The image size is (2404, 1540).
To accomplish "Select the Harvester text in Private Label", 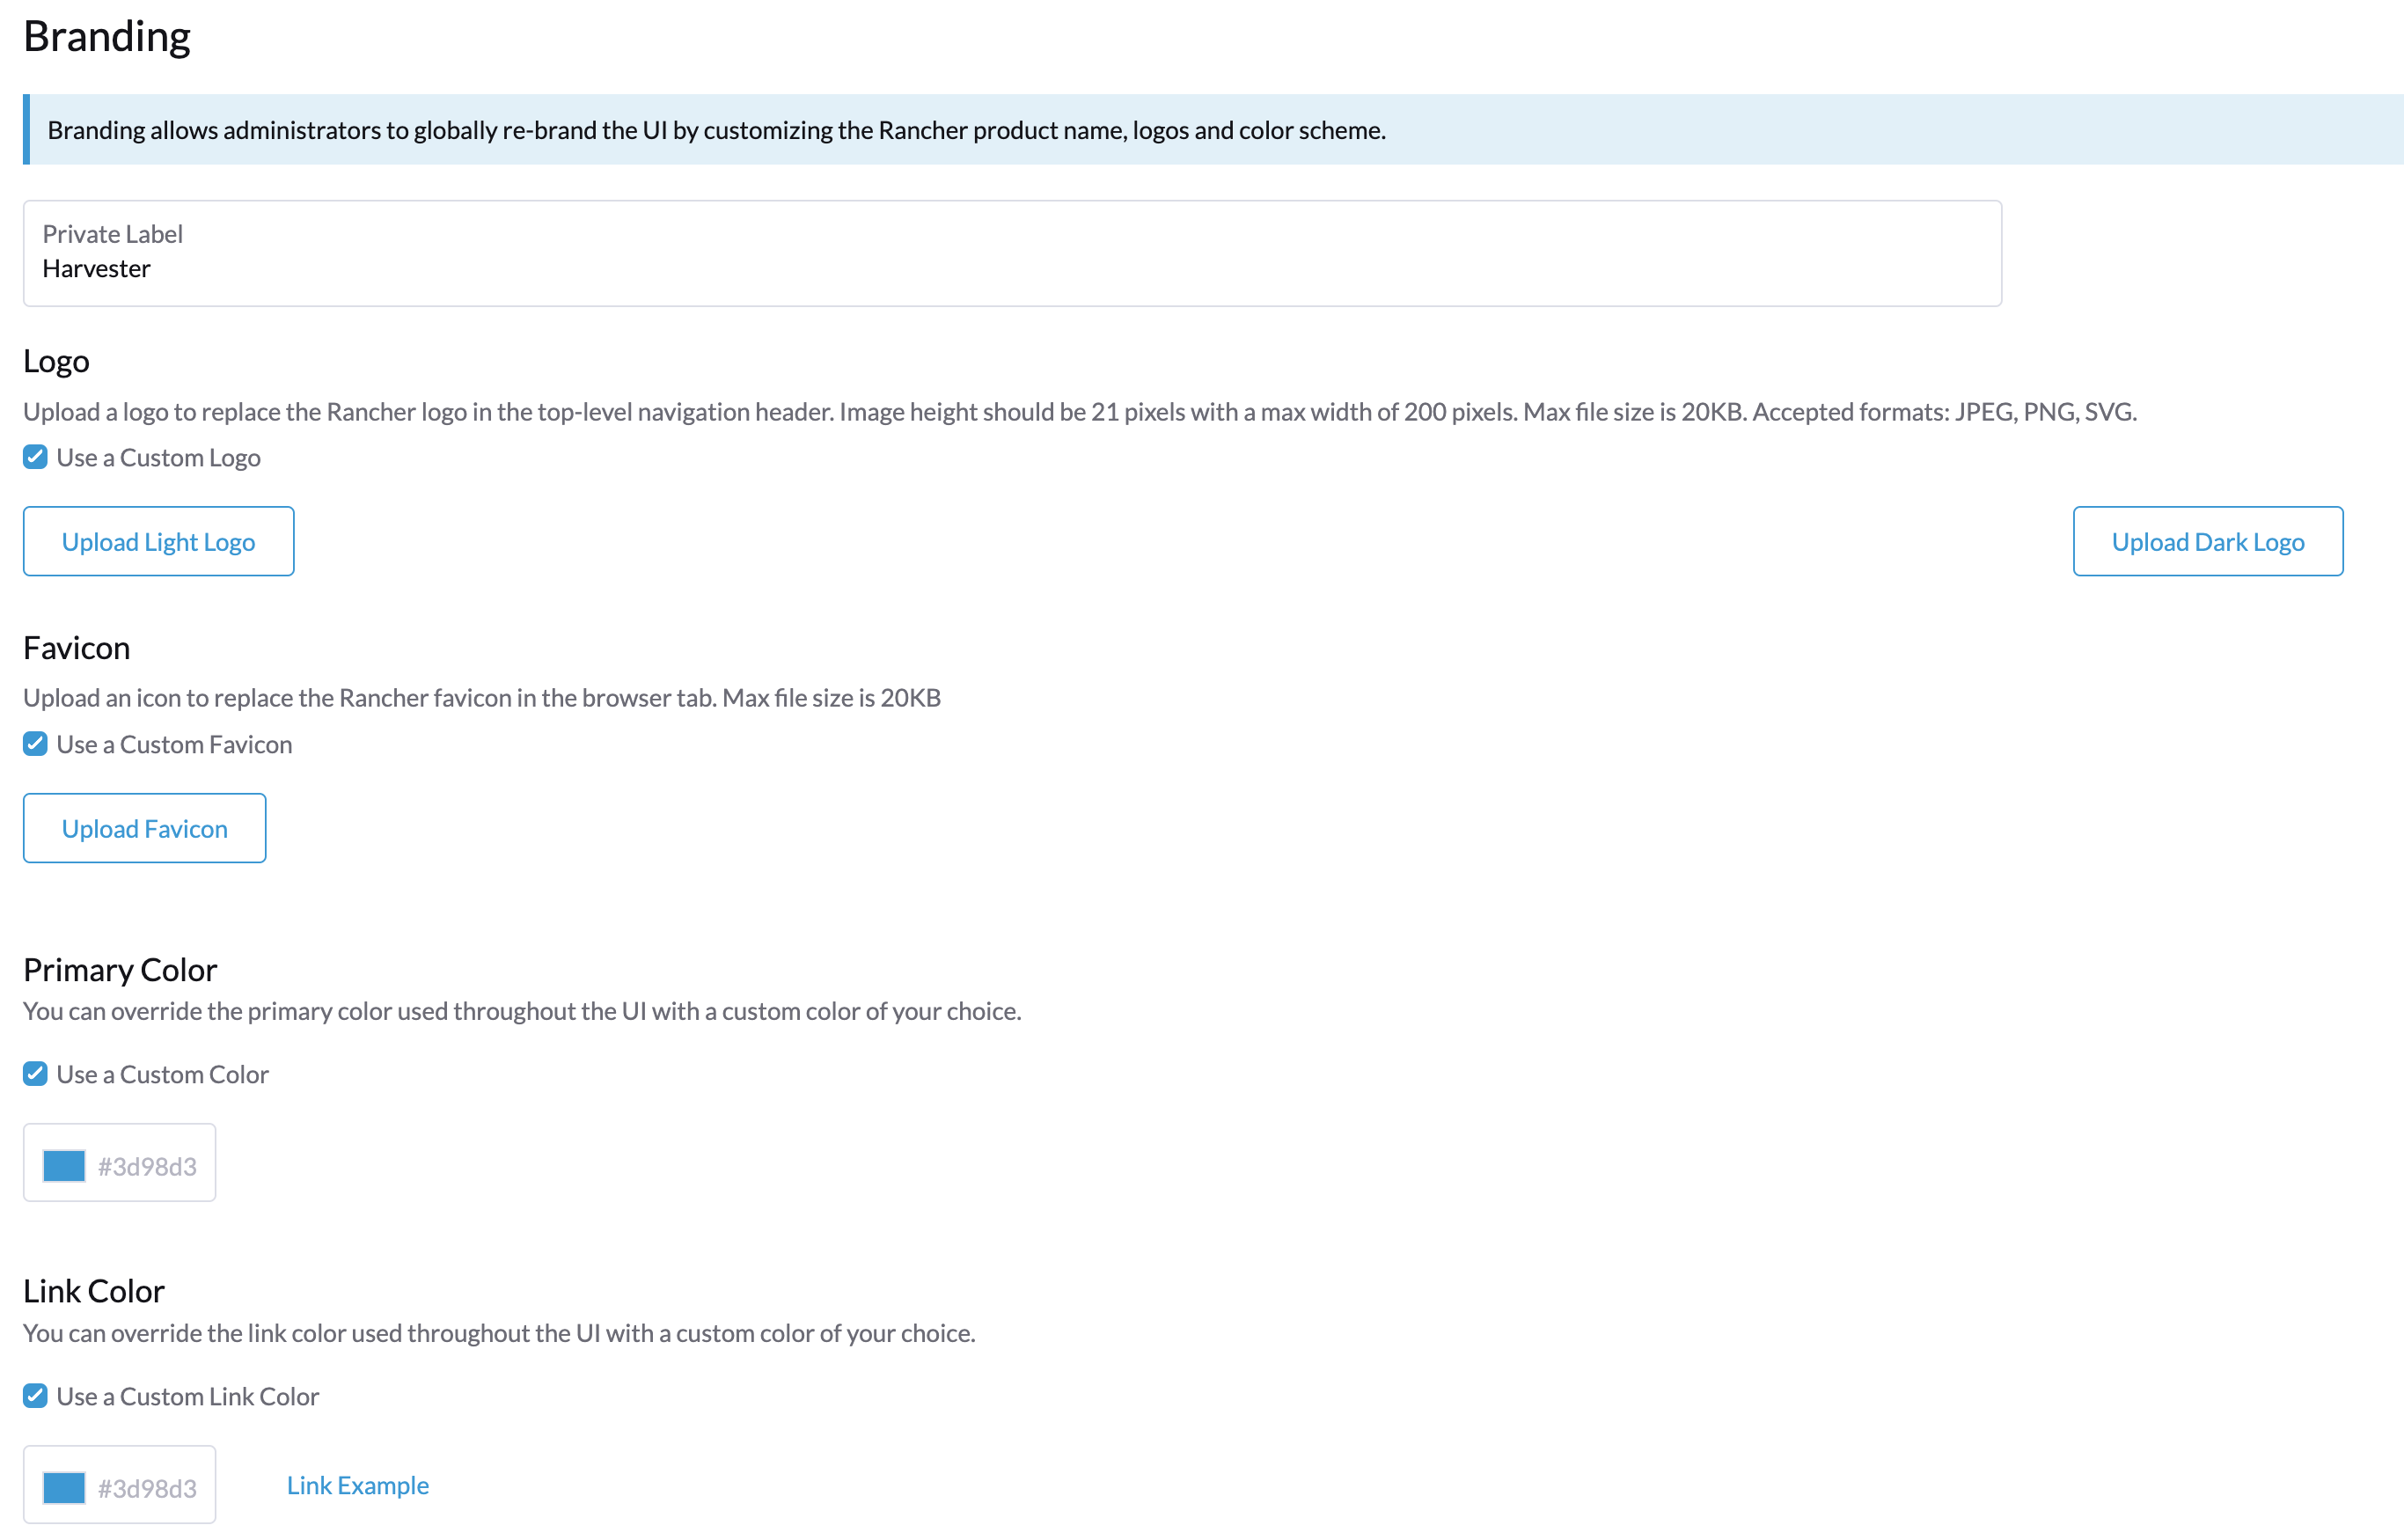I will 96,268.
